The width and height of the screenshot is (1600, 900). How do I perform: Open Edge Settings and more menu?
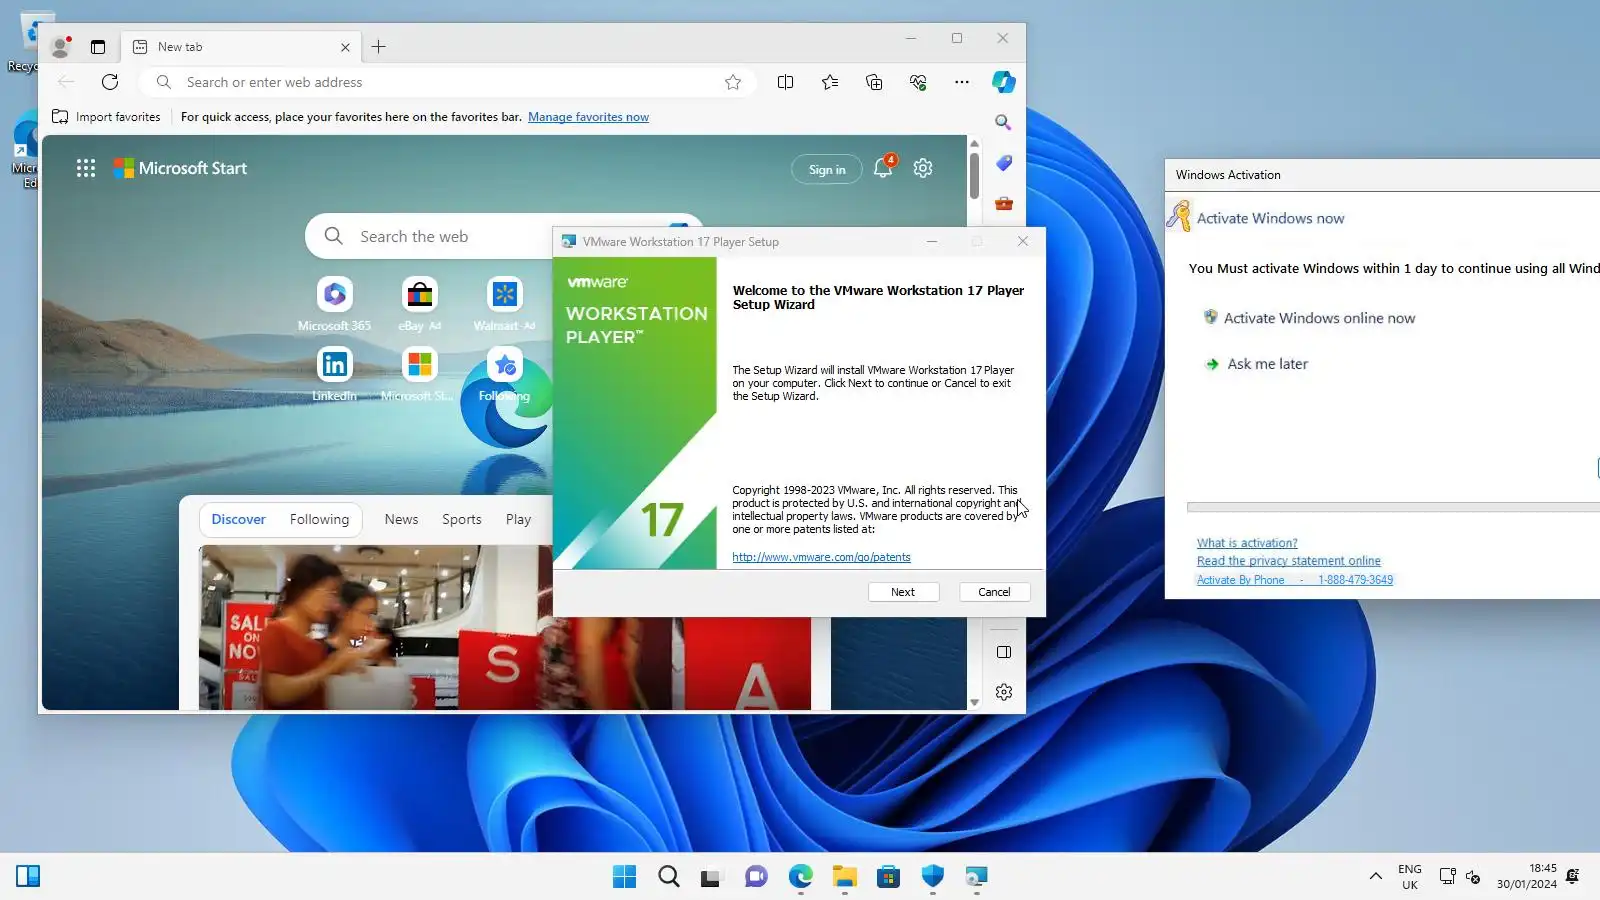[x=962, y=82]
